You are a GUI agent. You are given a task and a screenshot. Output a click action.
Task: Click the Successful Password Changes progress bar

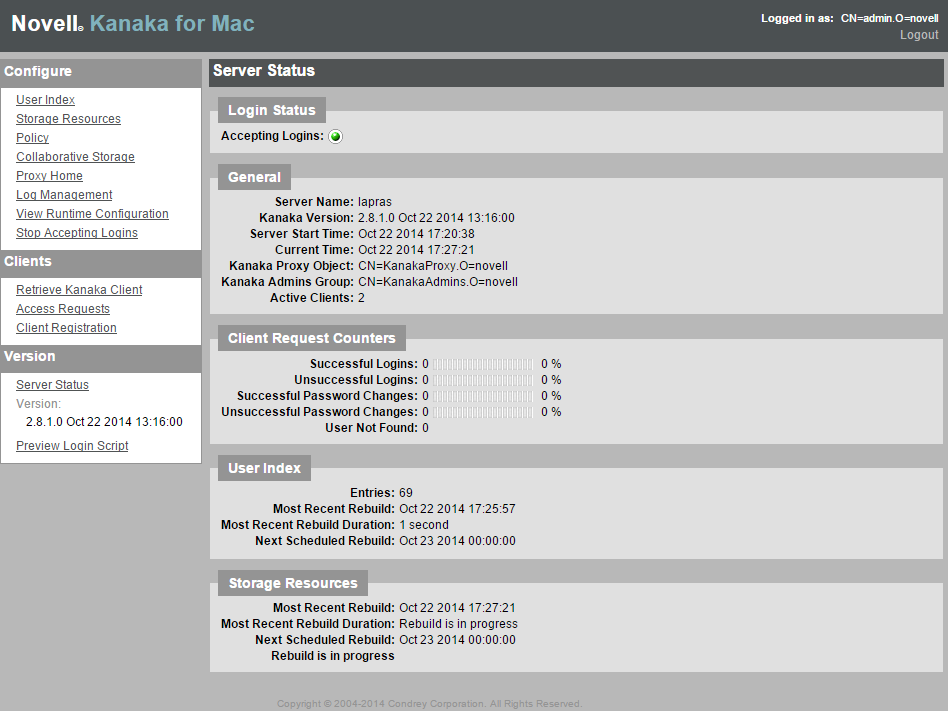pyautogui.click(x=483, y=396)
